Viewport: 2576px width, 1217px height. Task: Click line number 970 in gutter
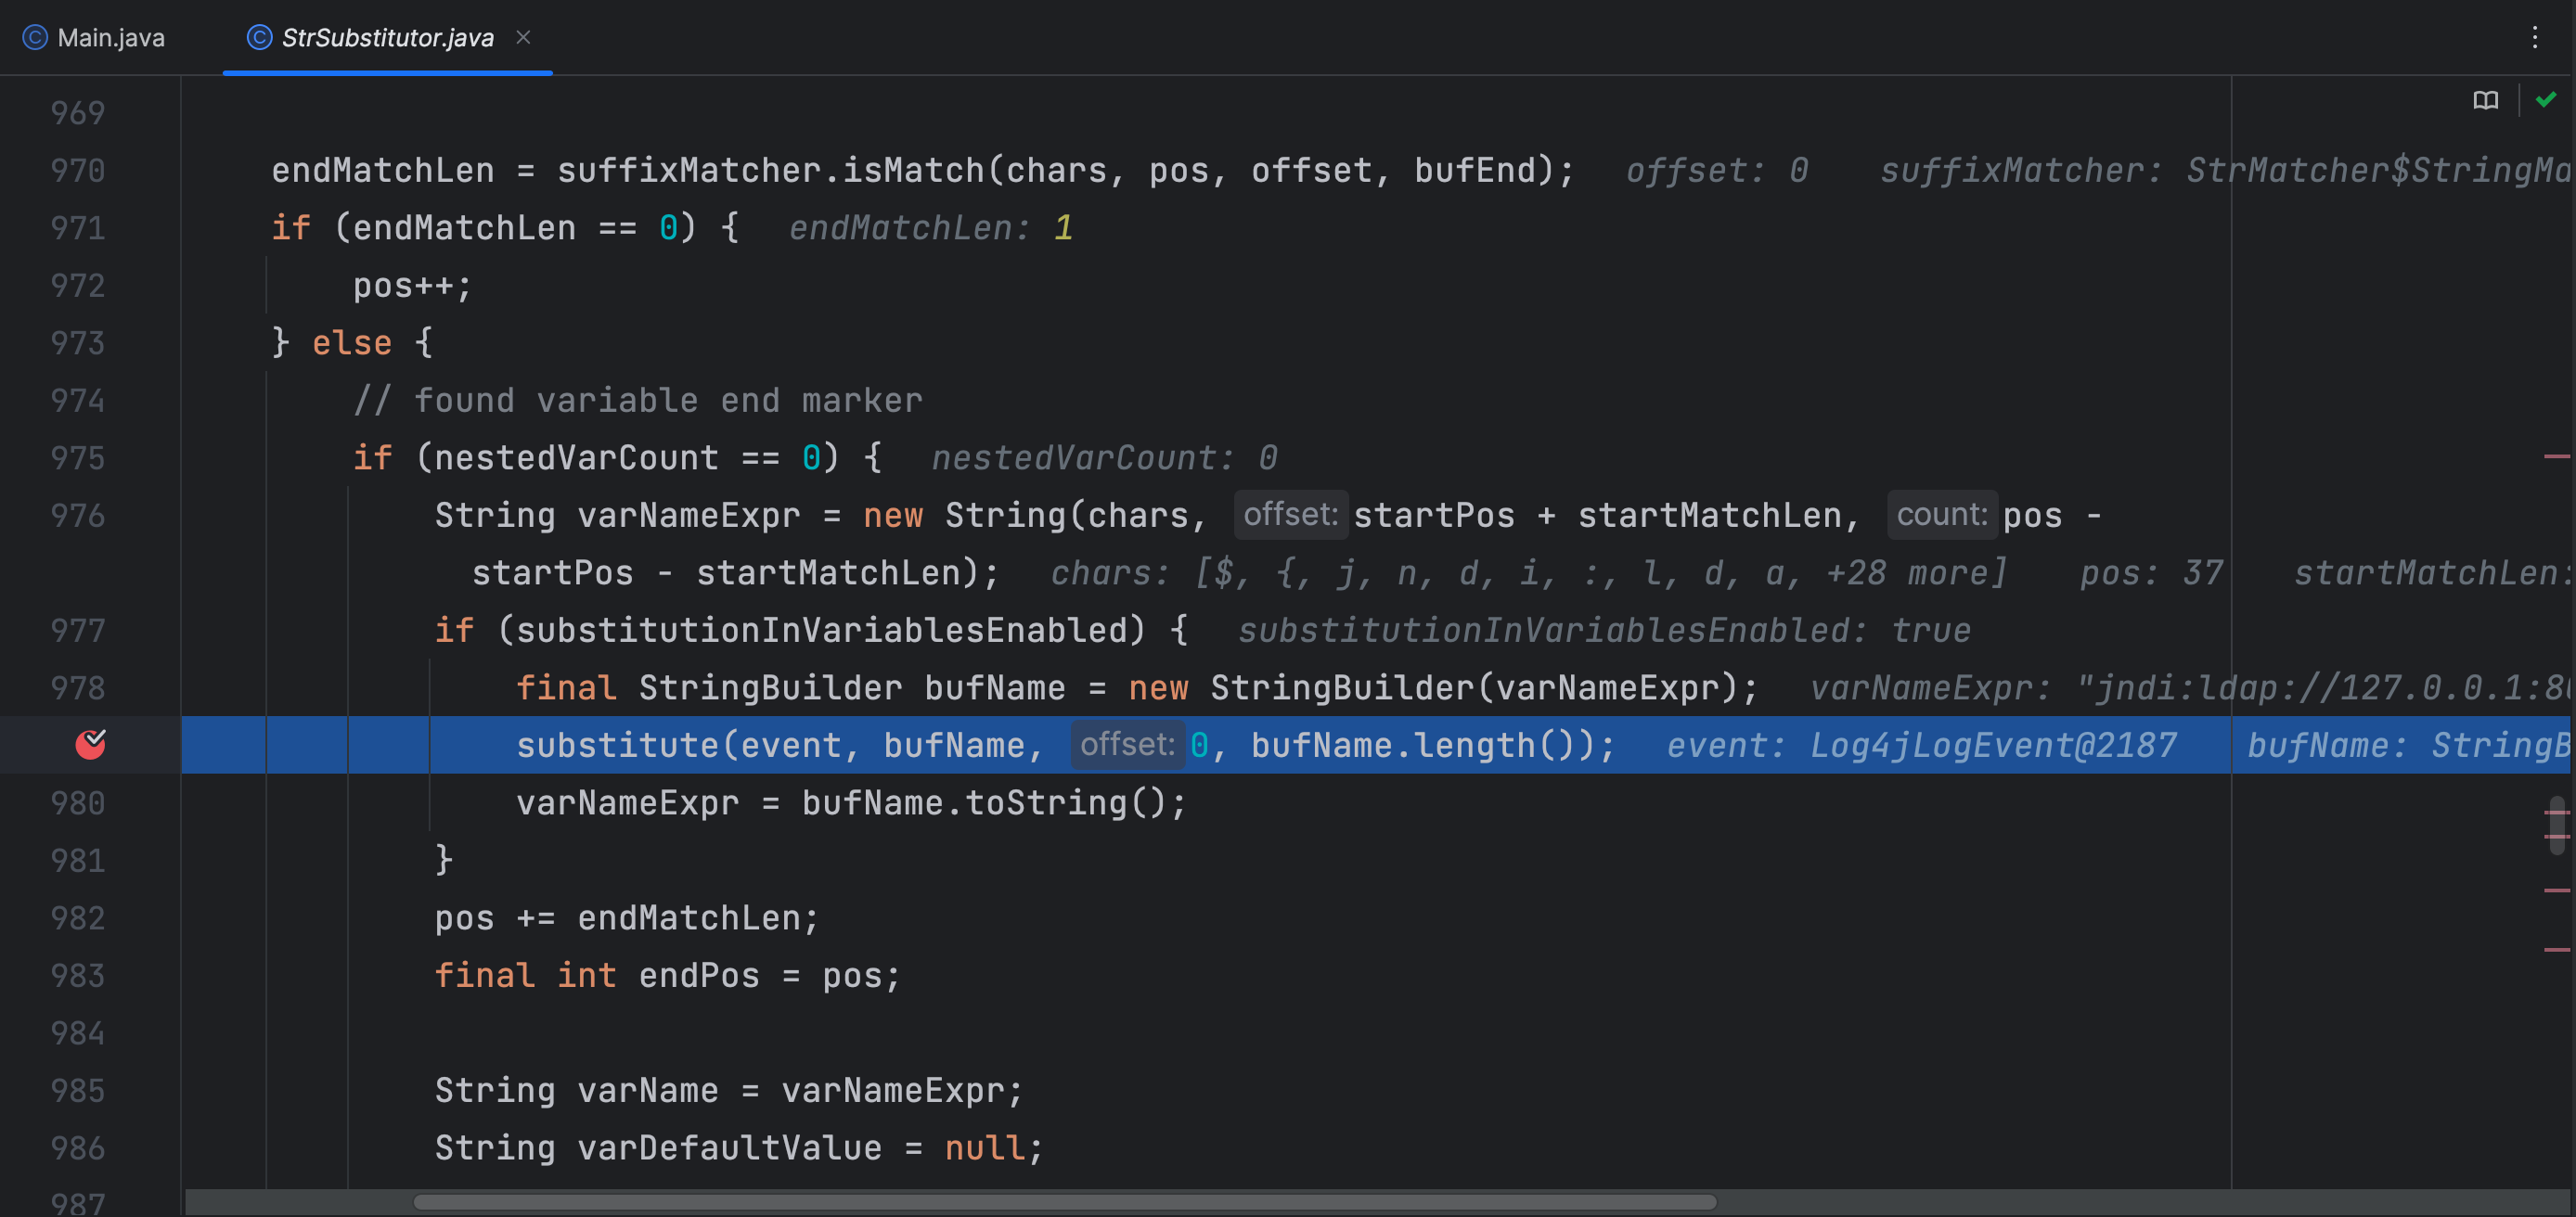click(77, 170)
